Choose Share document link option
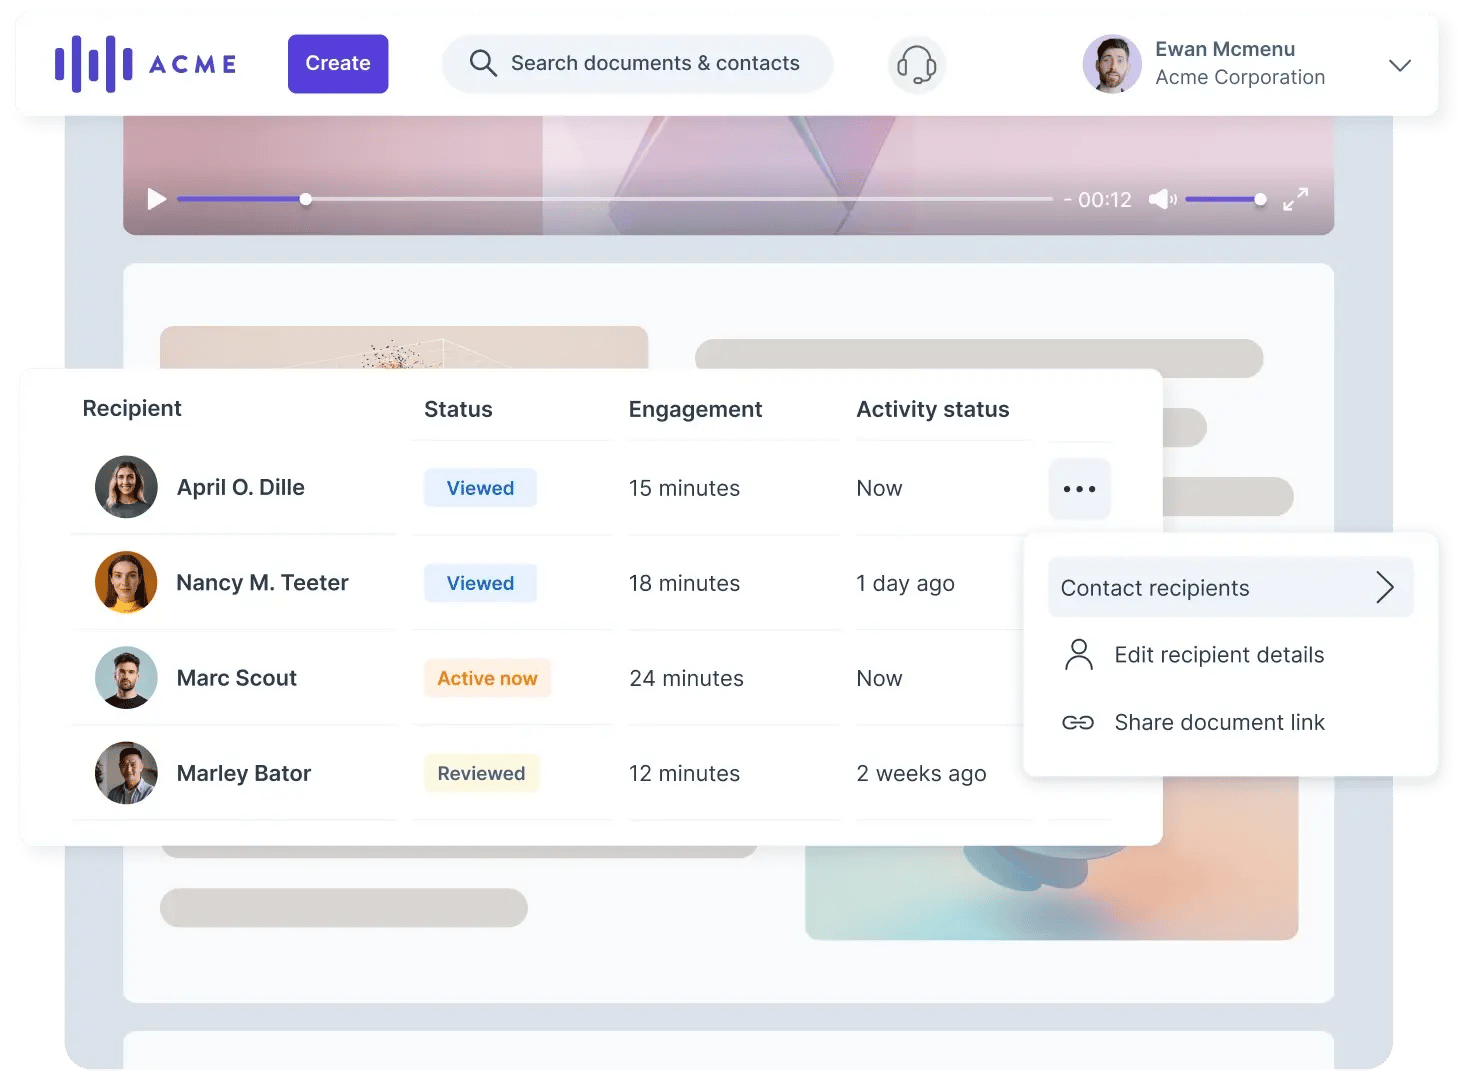This screenshot has width=1458, height=1082. [x=1218, y=722]
